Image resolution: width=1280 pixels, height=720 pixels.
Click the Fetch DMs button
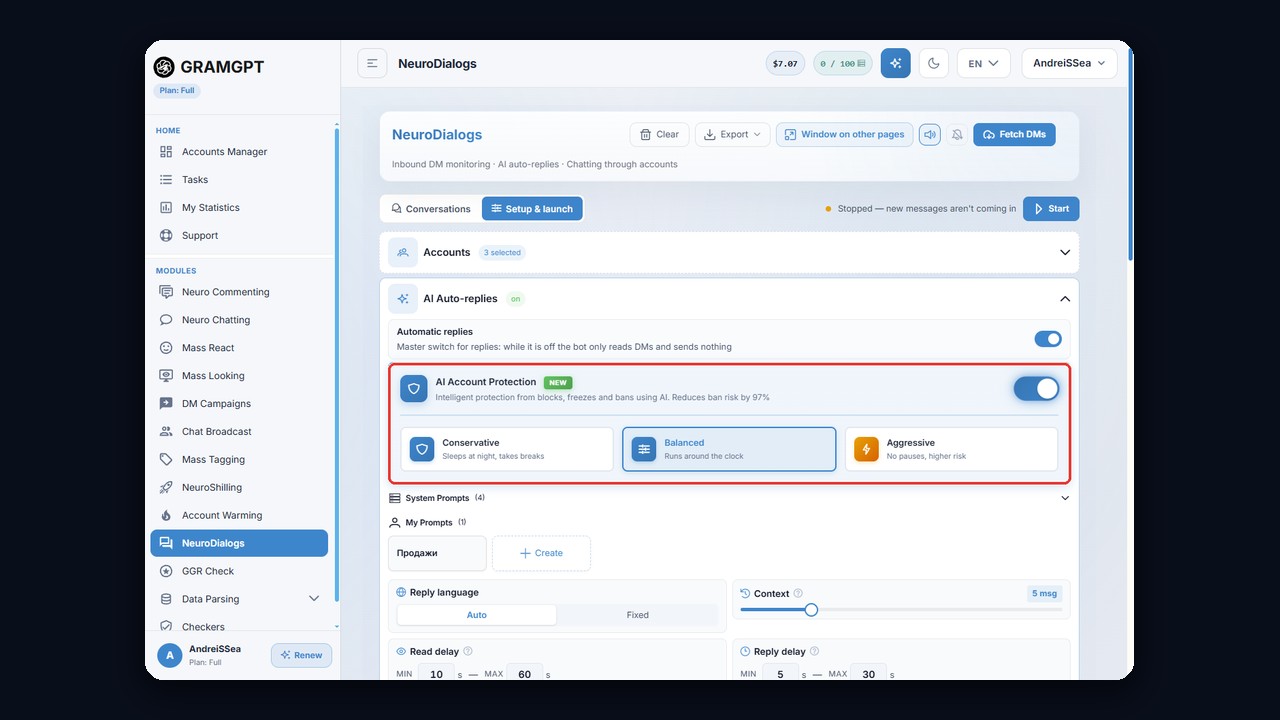coord(1014,134)
